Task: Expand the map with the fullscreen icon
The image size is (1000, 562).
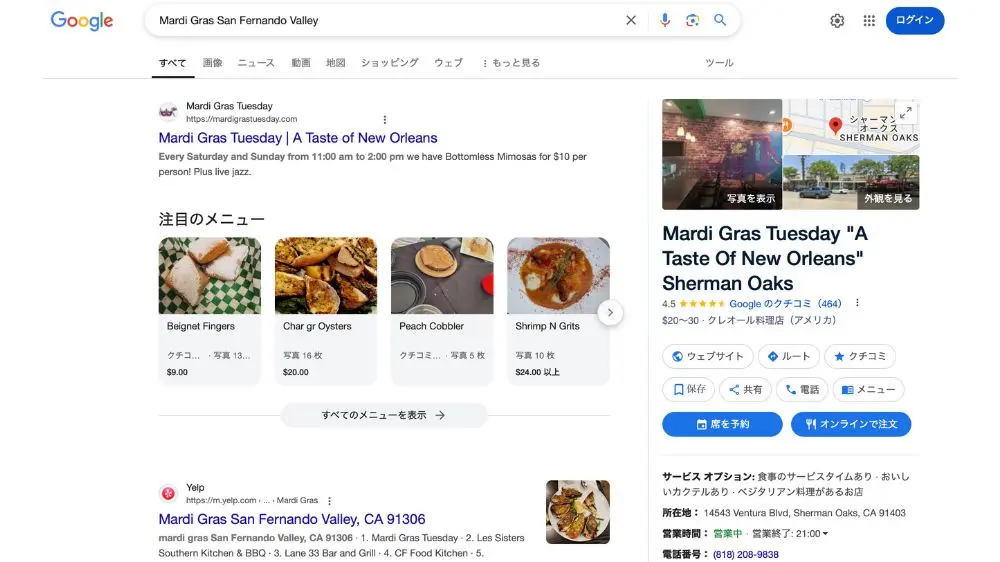Action: 906,113
